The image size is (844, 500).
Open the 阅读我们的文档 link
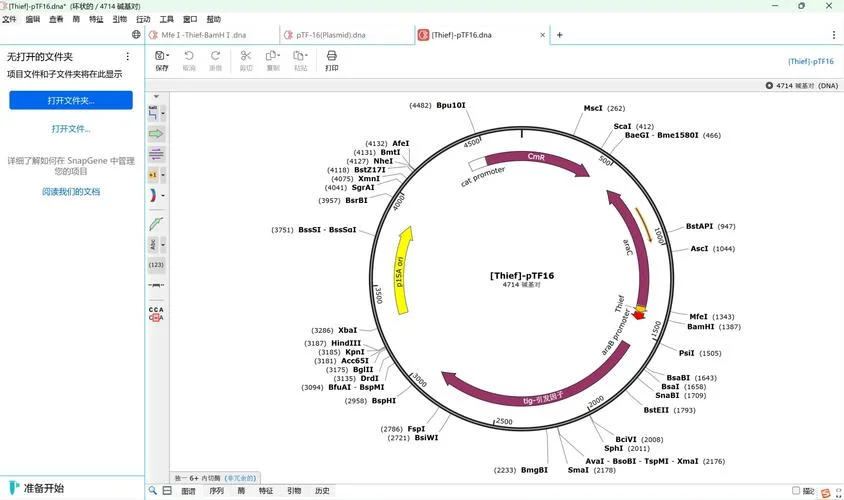pos(71,192)
